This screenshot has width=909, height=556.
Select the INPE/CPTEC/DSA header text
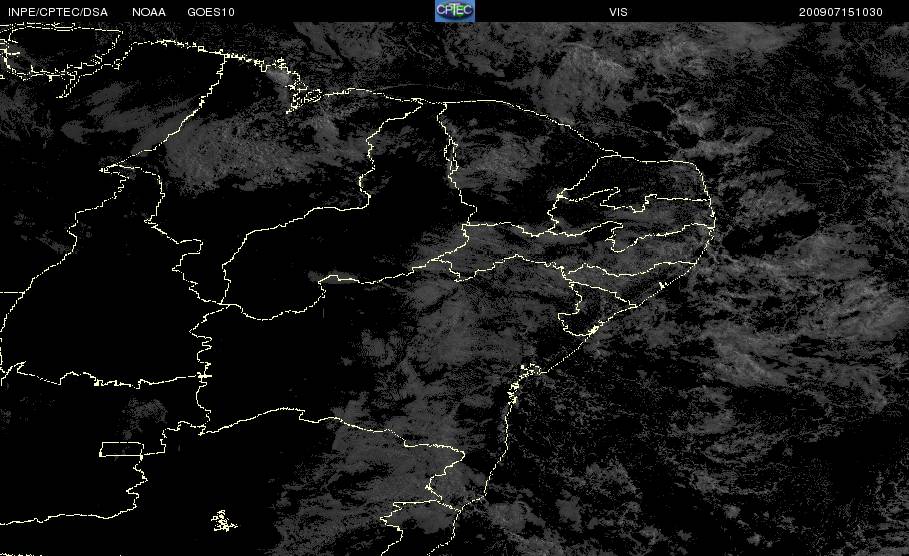tap(58, 12)
